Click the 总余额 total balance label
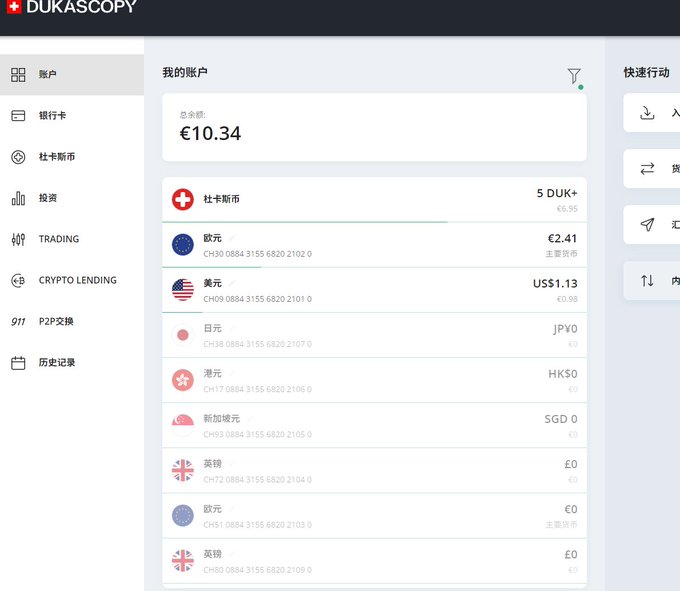 pos(193,115)
